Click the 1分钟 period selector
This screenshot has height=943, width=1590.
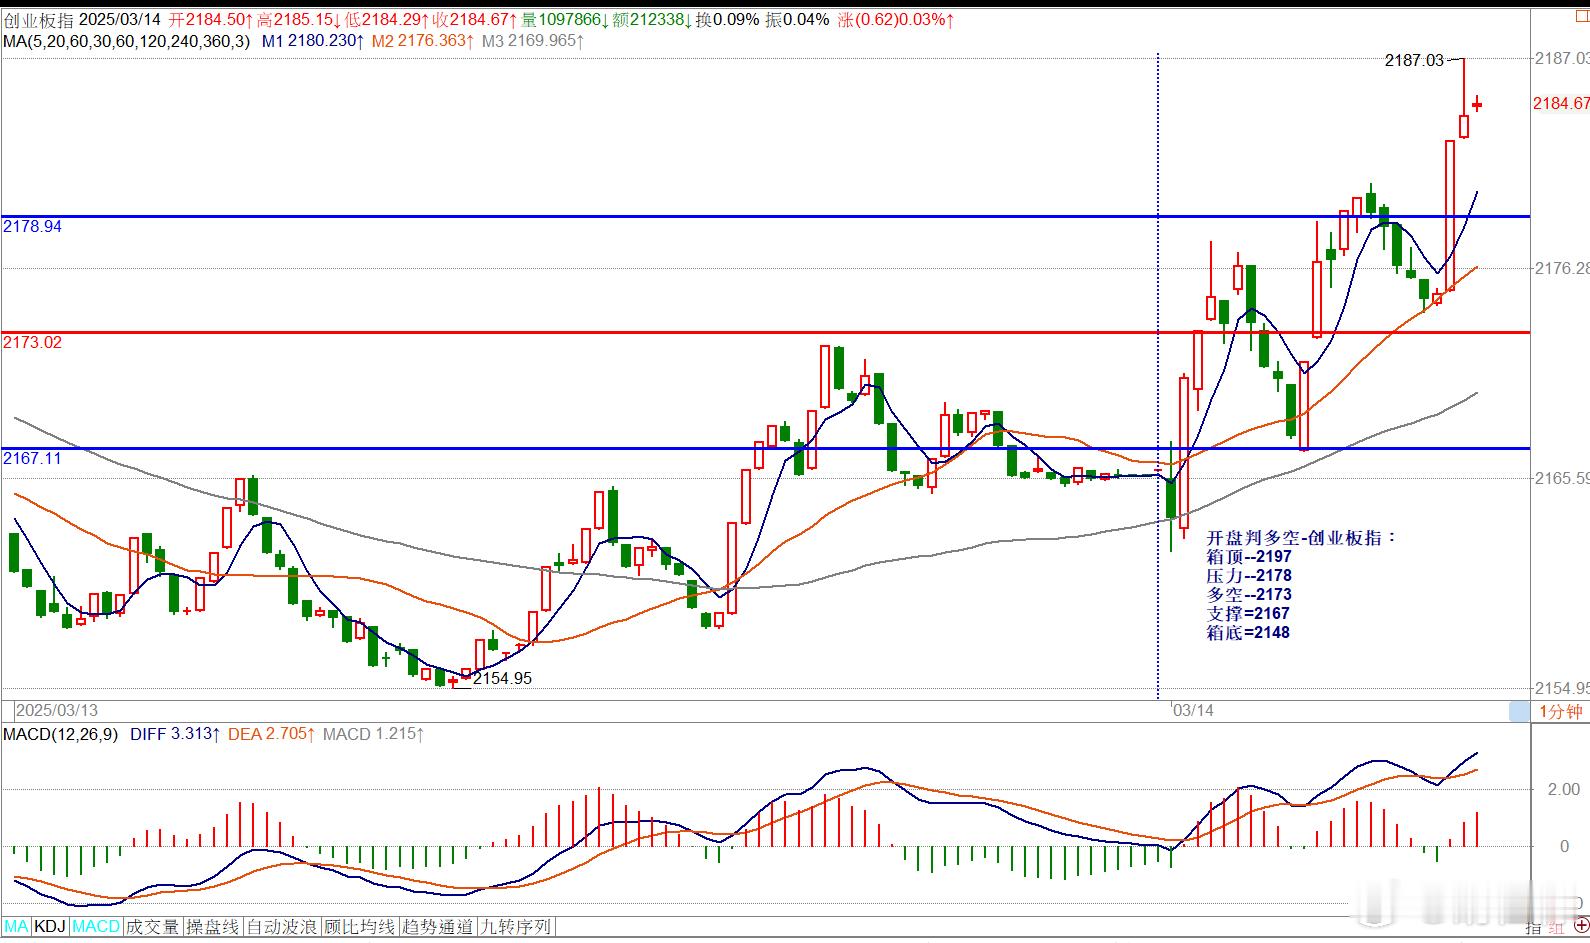(1561, 711)
